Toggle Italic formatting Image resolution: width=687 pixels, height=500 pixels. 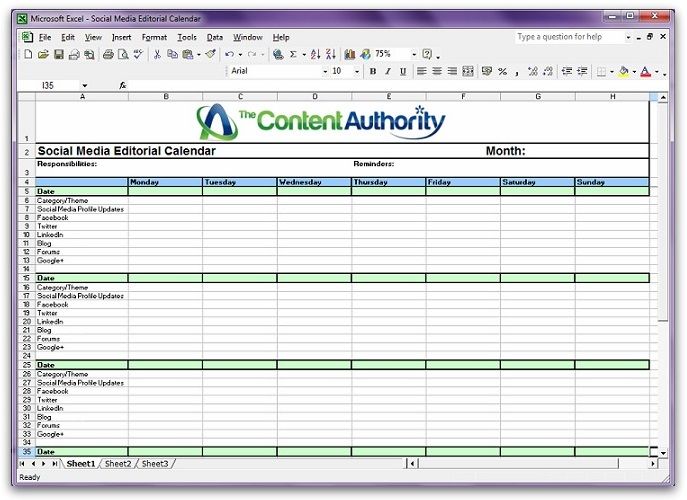coord(388,71)
